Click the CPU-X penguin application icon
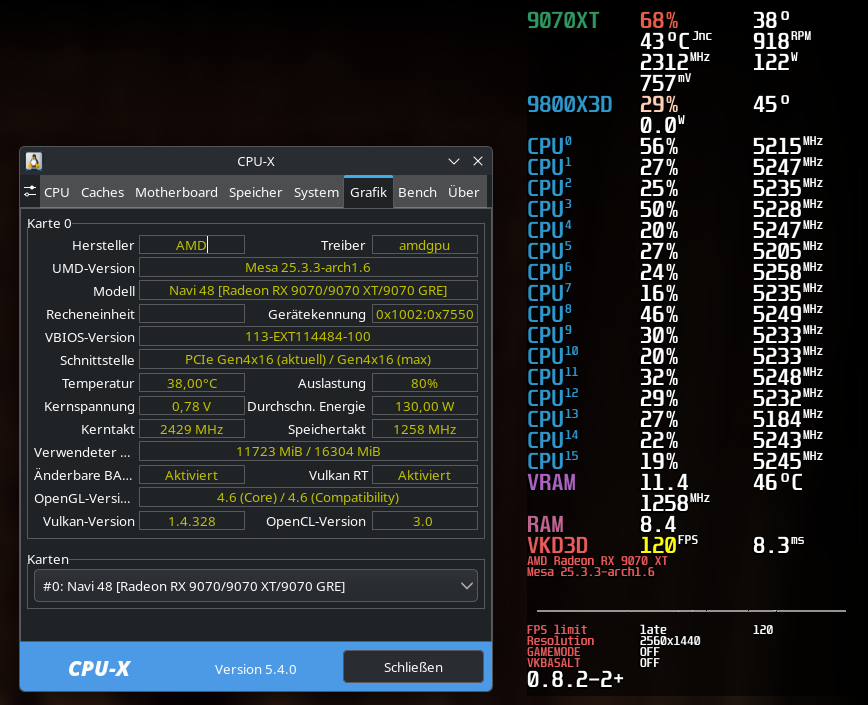The width and height of the screenshot is (868, 705). (x=34, y=161)
